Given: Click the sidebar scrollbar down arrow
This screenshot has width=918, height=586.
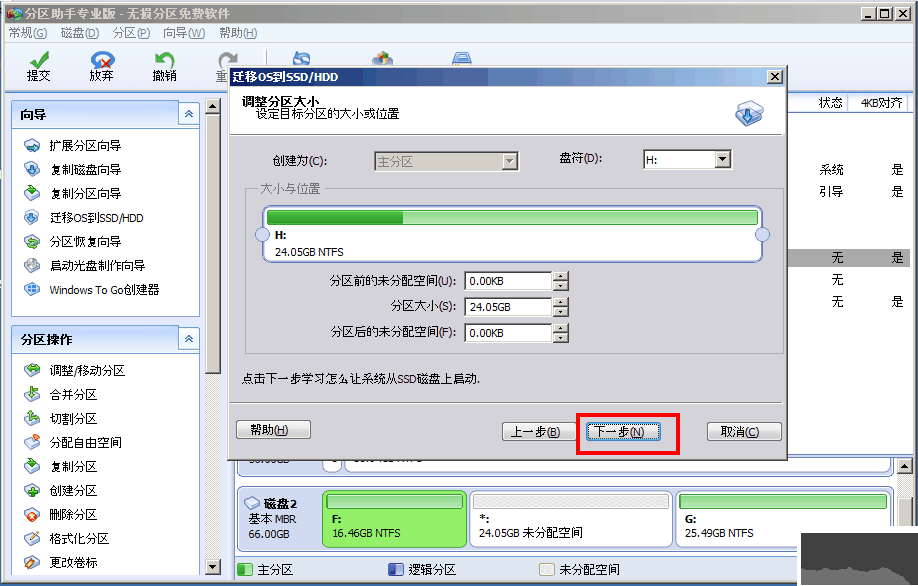Looking at the screenshot, I should 213,567.
